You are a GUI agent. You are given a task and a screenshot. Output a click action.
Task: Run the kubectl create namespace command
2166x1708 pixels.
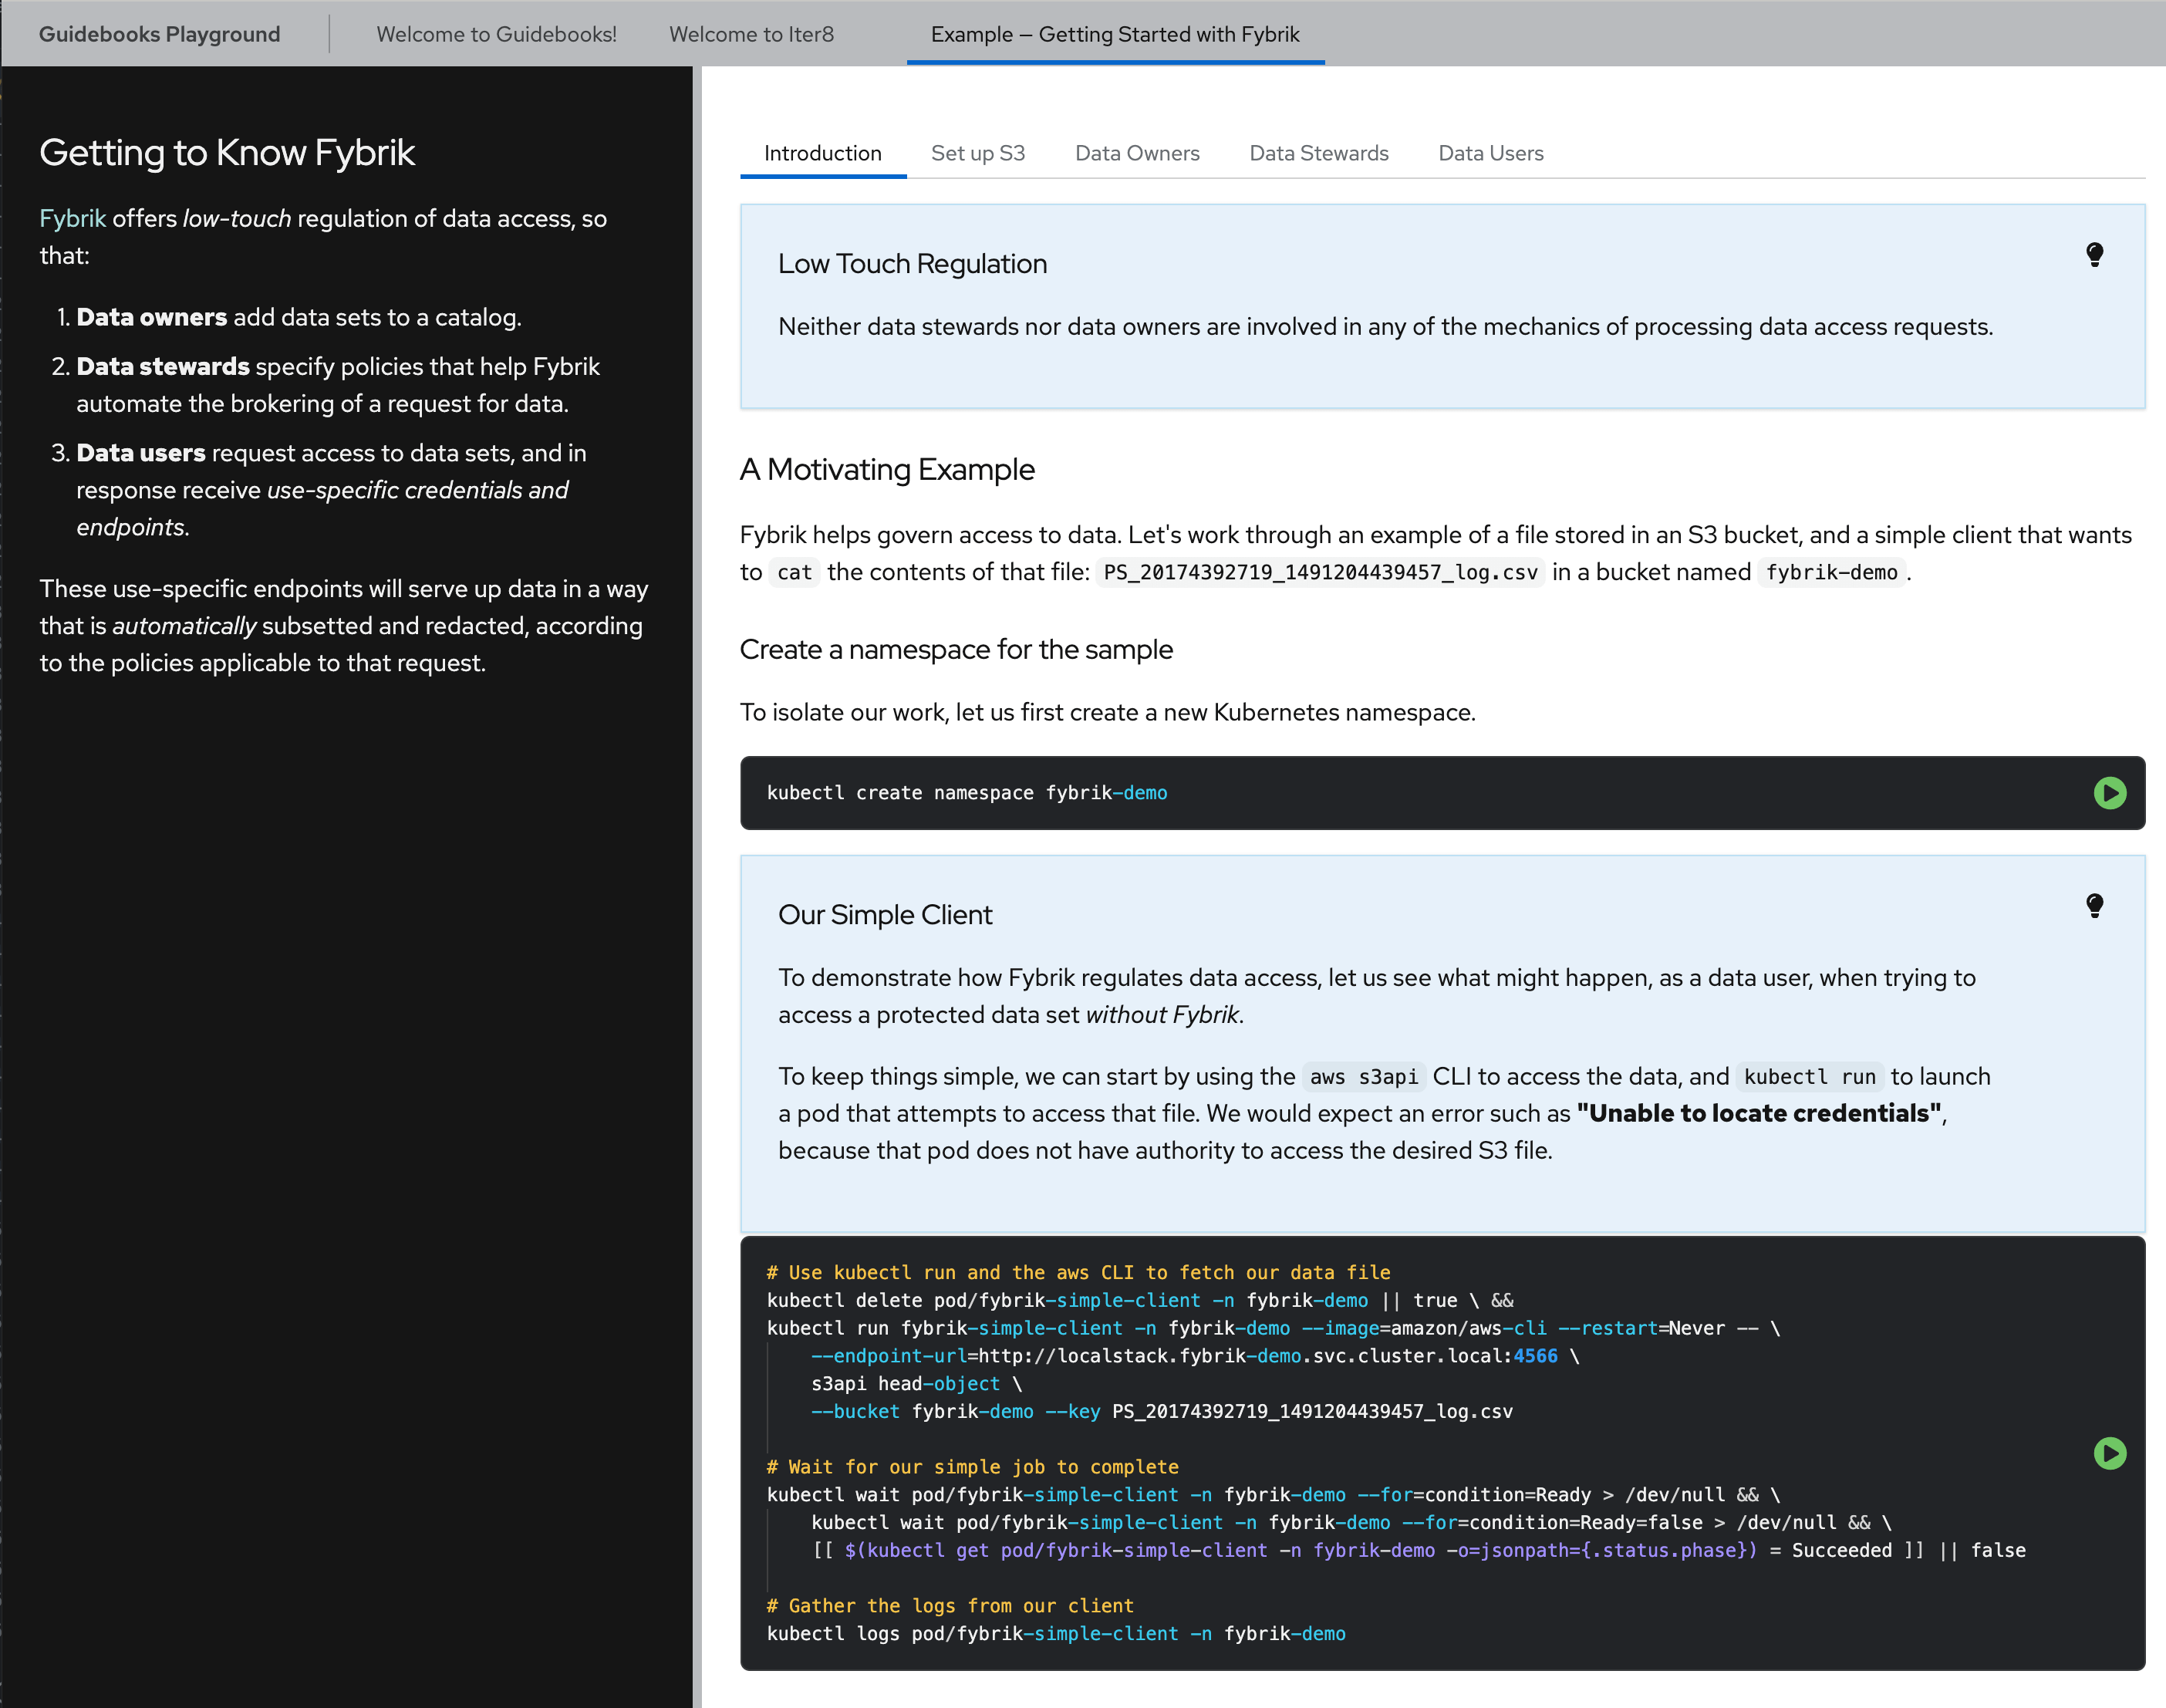(2109, 793)
